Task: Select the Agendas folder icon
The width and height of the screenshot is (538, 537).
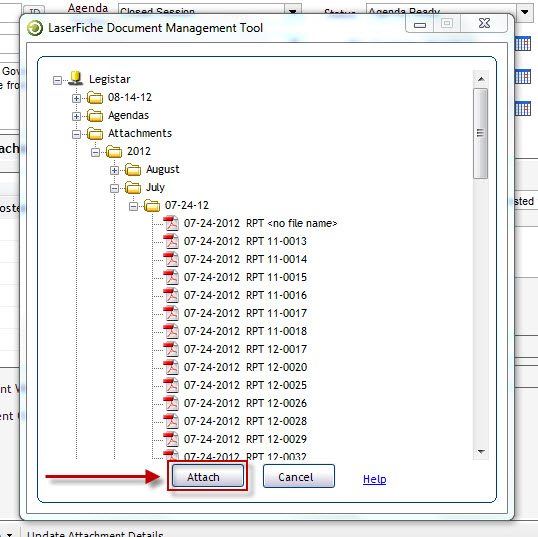Action: coord(95,116)
